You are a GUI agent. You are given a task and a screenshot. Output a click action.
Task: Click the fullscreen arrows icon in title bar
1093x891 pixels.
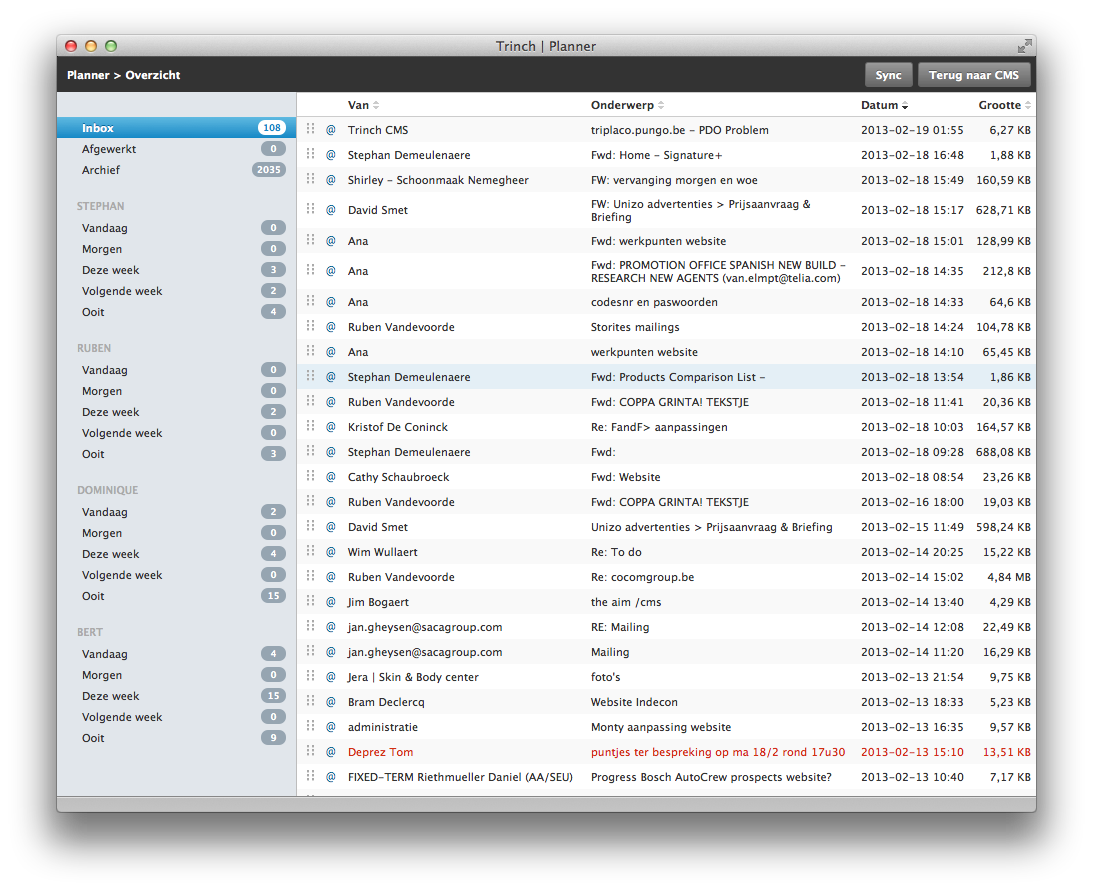tap(1024, 46)
